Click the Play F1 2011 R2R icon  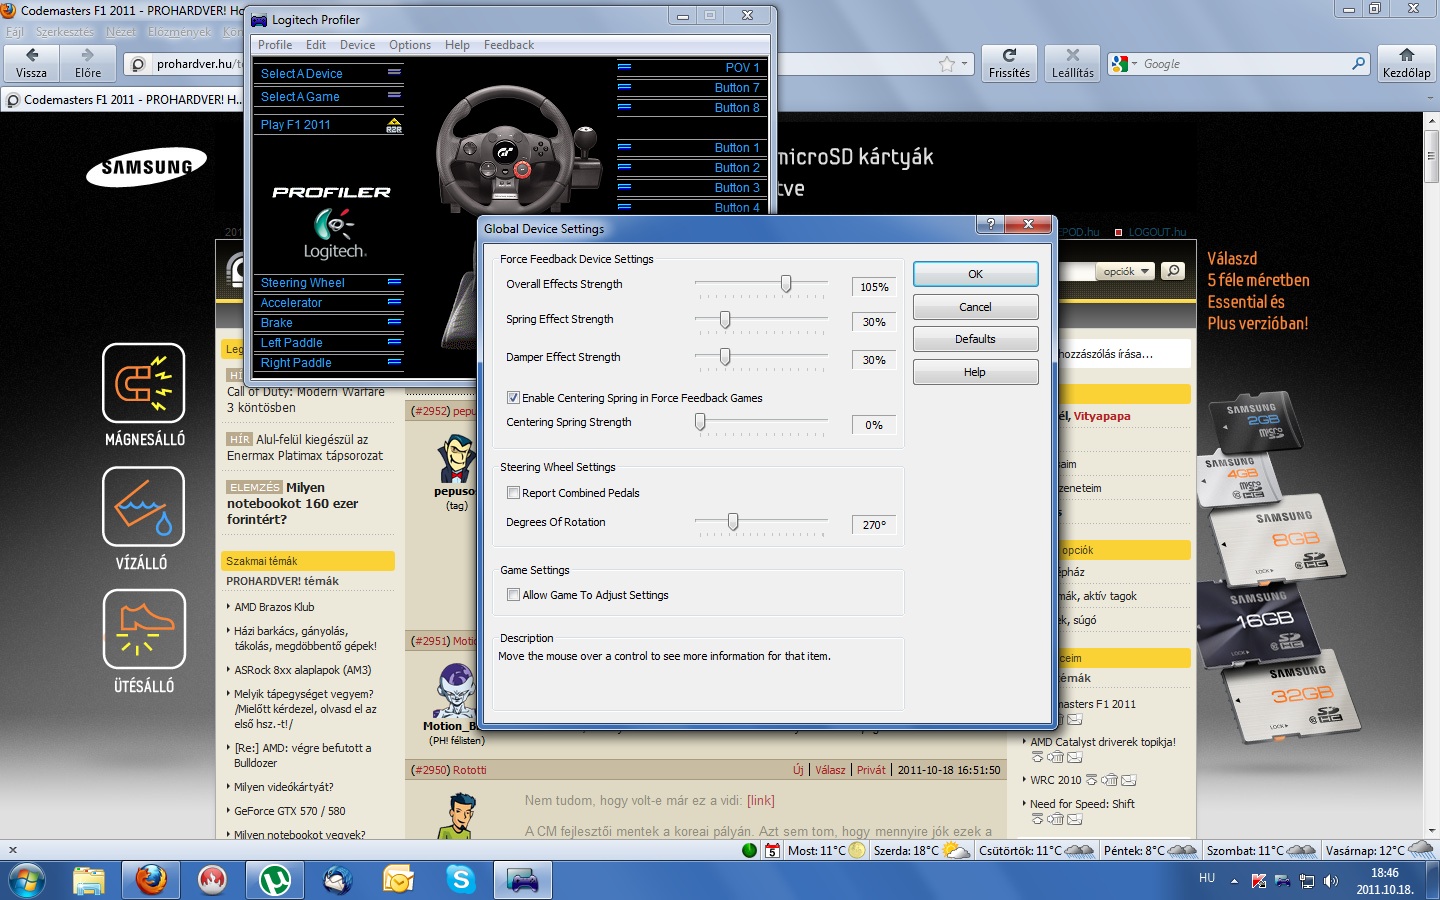click(x=394, y=125)
